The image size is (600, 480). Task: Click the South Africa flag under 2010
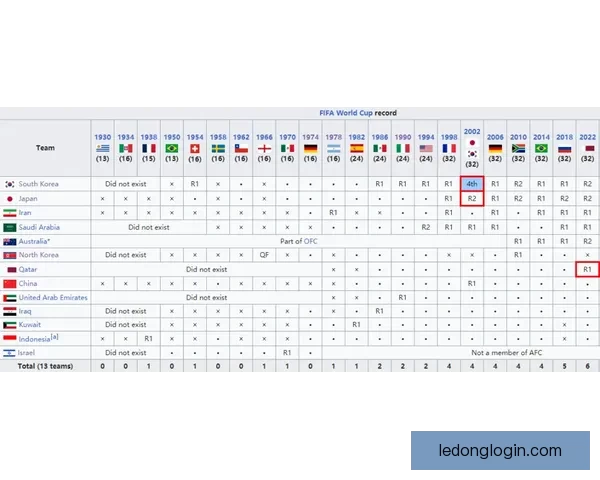[x=518, y=148]
